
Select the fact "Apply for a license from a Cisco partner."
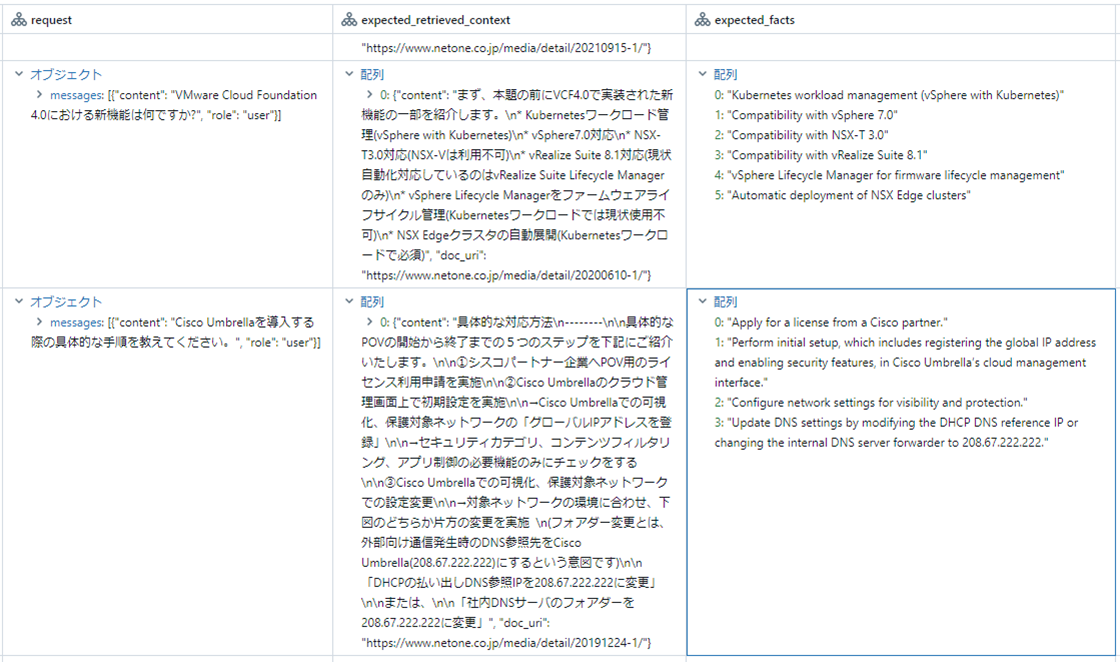pyautogui.click(x=838, y=323)
